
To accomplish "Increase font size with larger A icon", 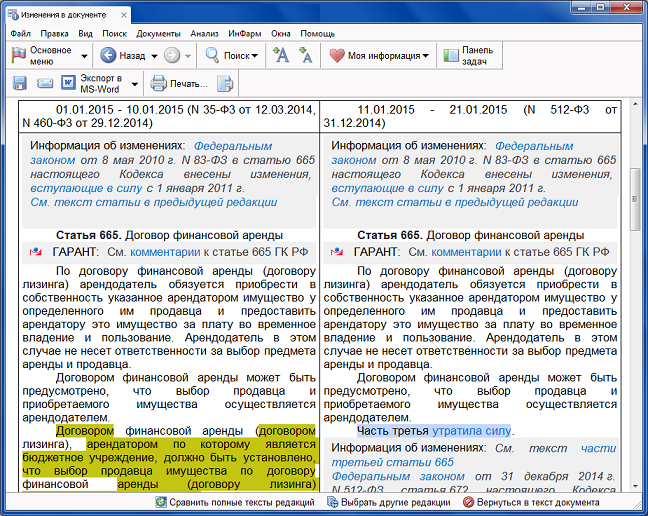I will click(x=281, y=56).
